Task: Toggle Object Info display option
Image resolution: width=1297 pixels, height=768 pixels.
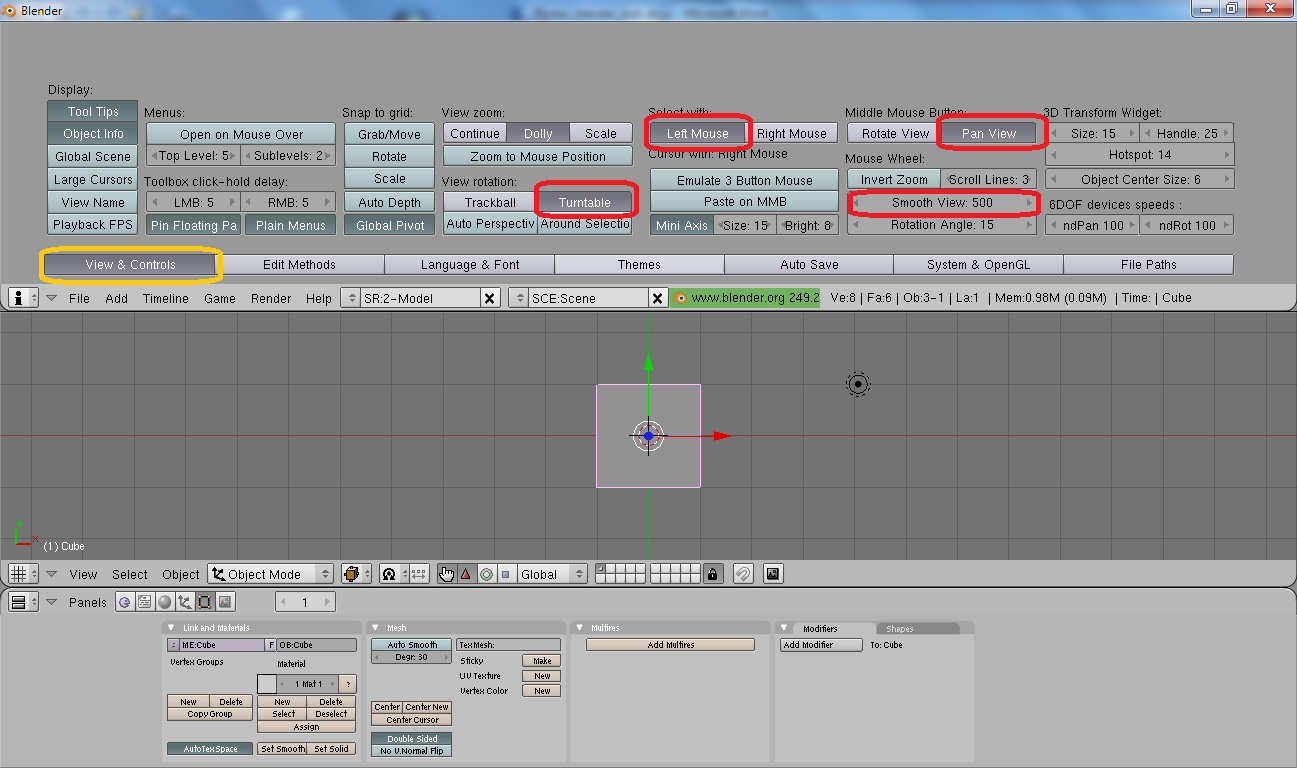Action: [93, 134]
